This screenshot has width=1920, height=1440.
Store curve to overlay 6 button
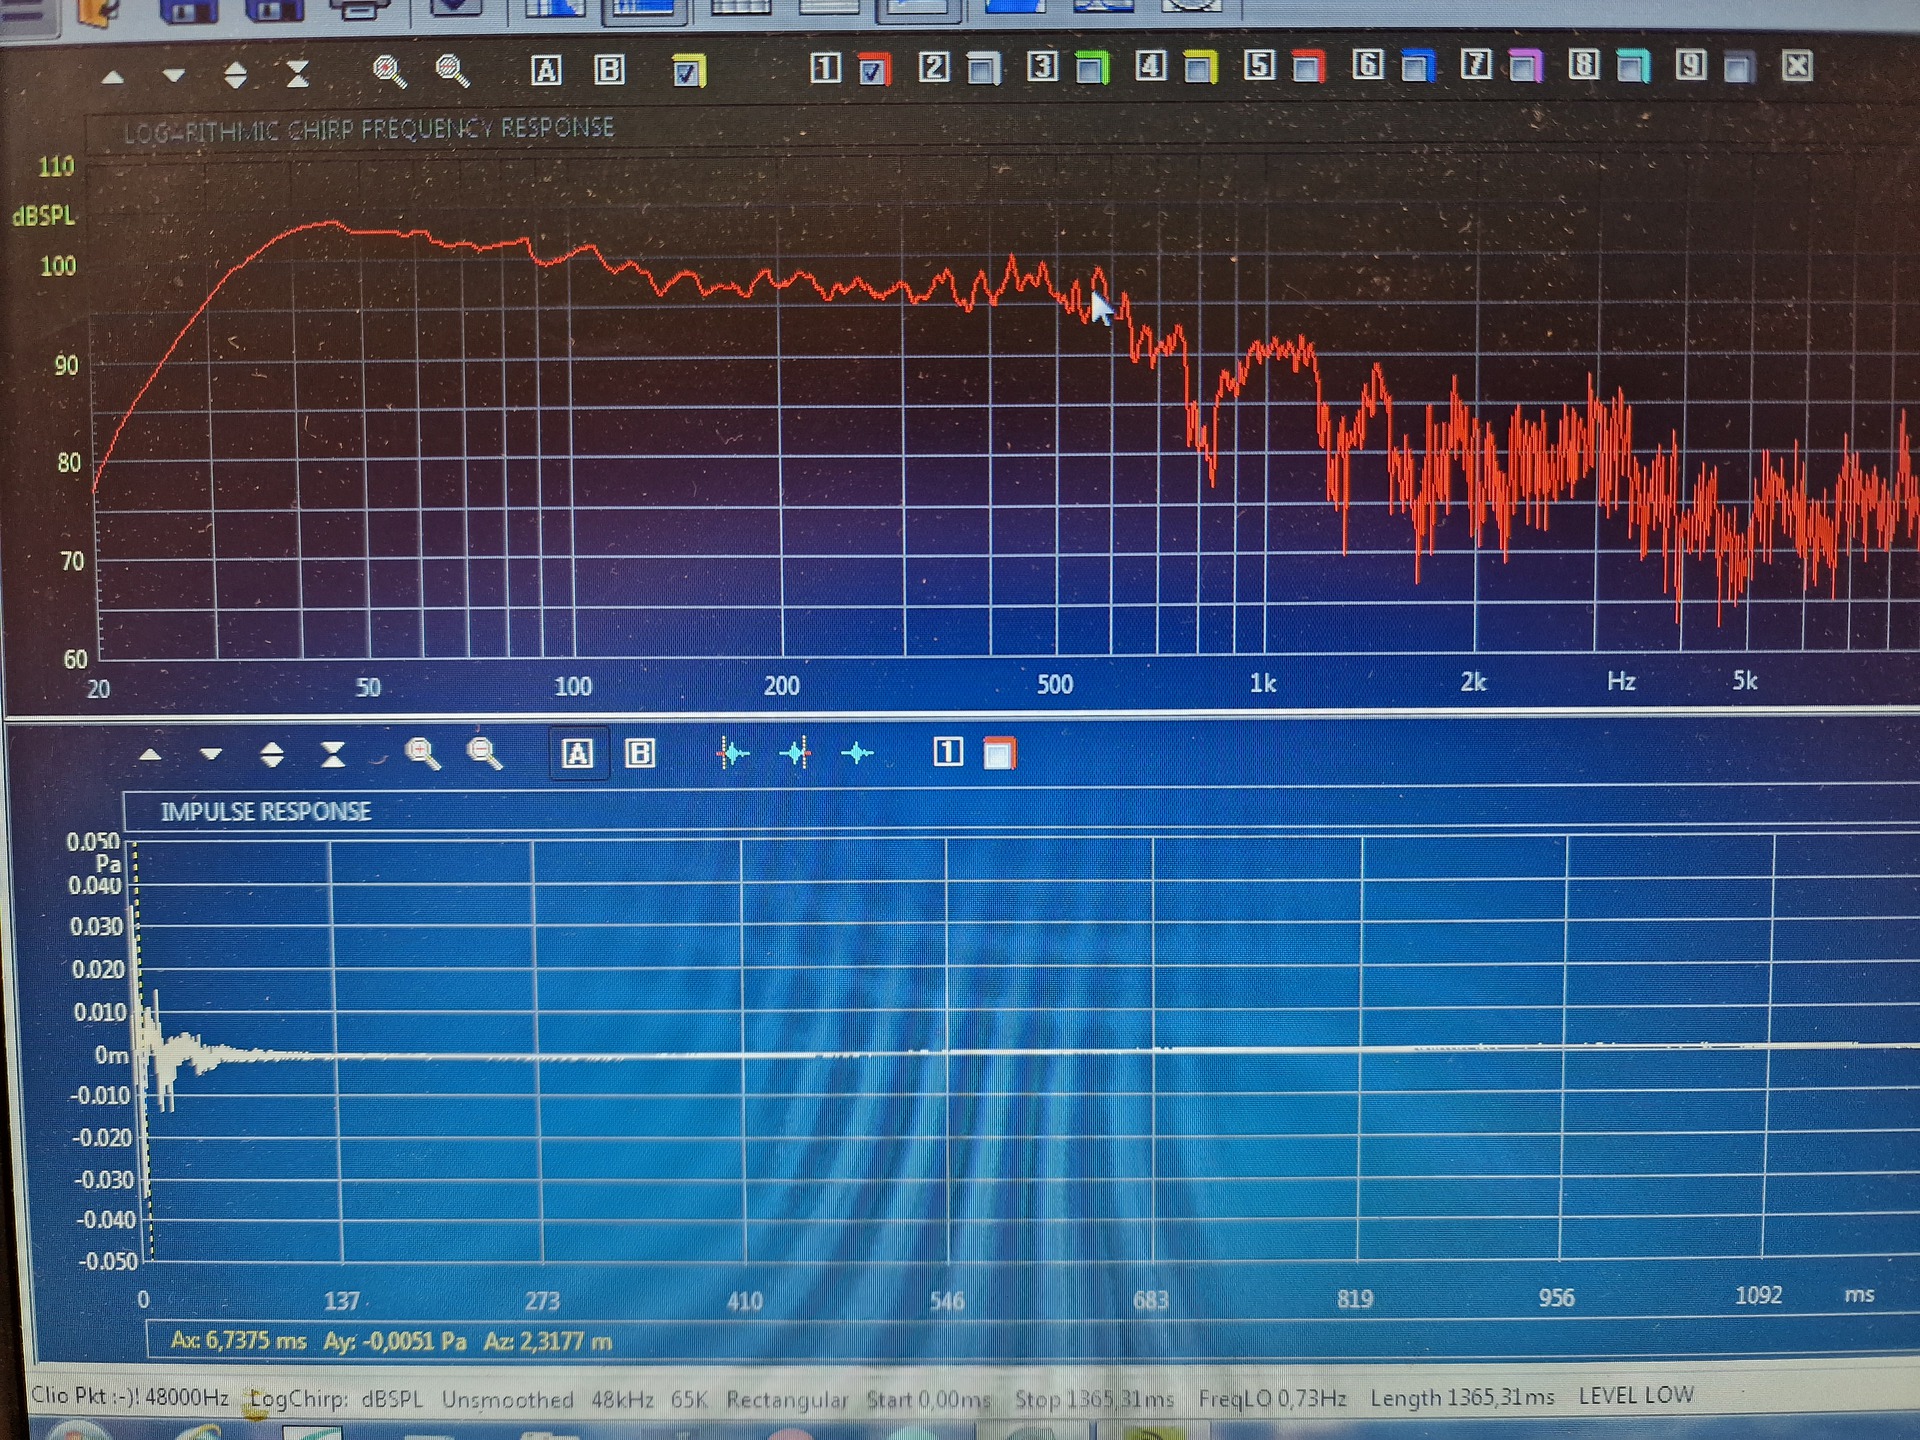click(x=1368, y=65)
